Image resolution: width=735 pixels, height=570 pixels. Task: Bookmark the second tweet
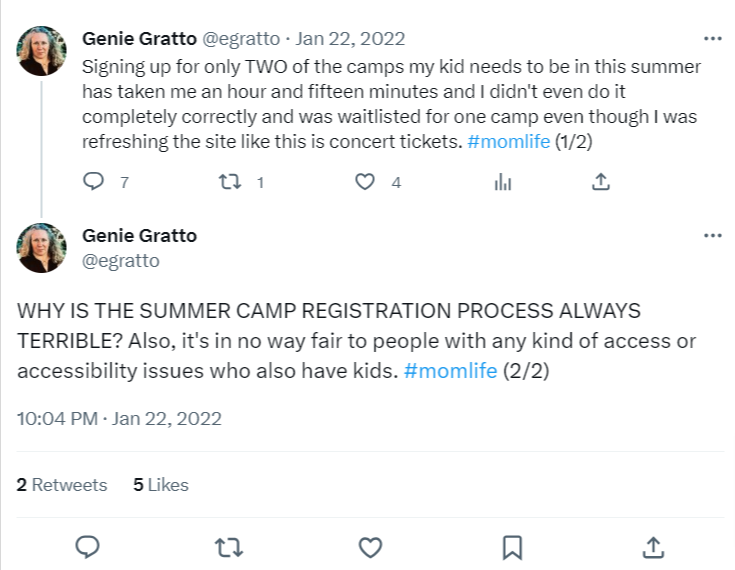tap(512, 547)
